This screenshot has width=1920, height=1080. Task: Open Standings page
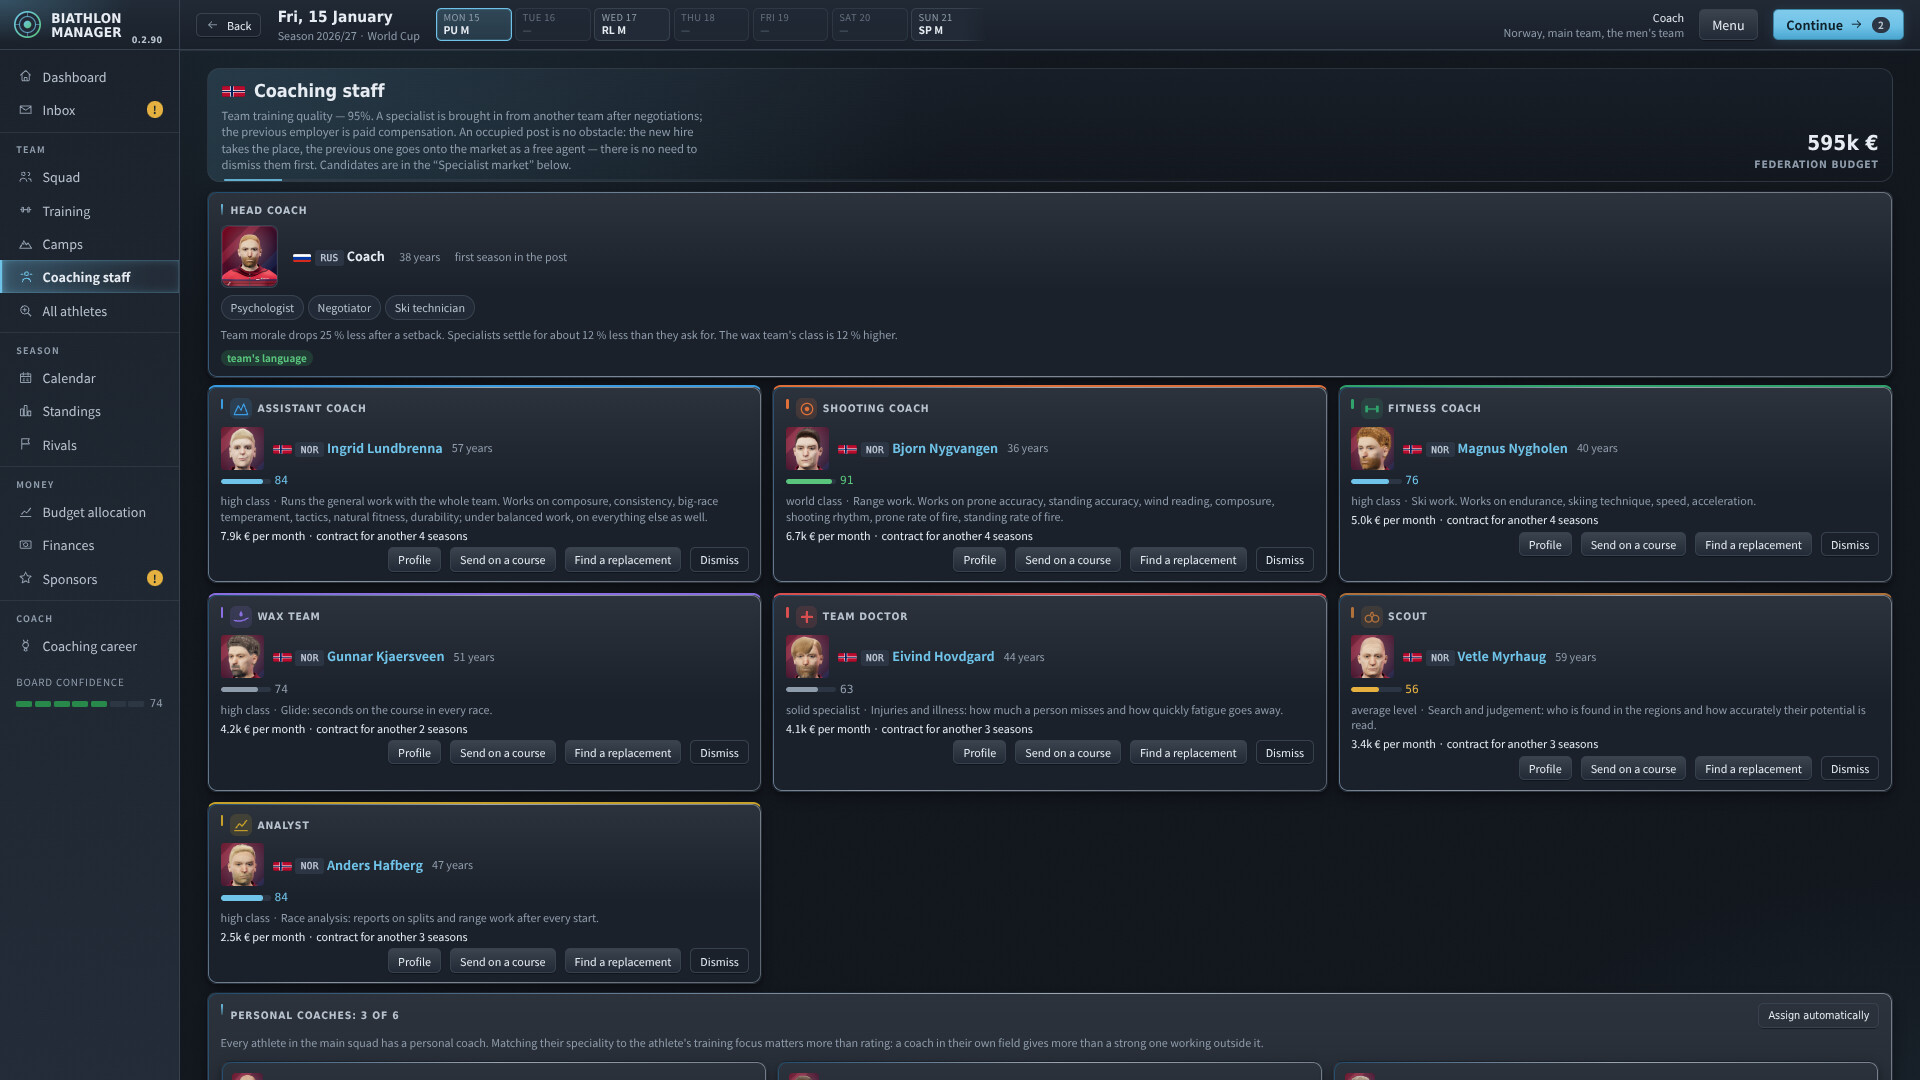tap(90, 411)
